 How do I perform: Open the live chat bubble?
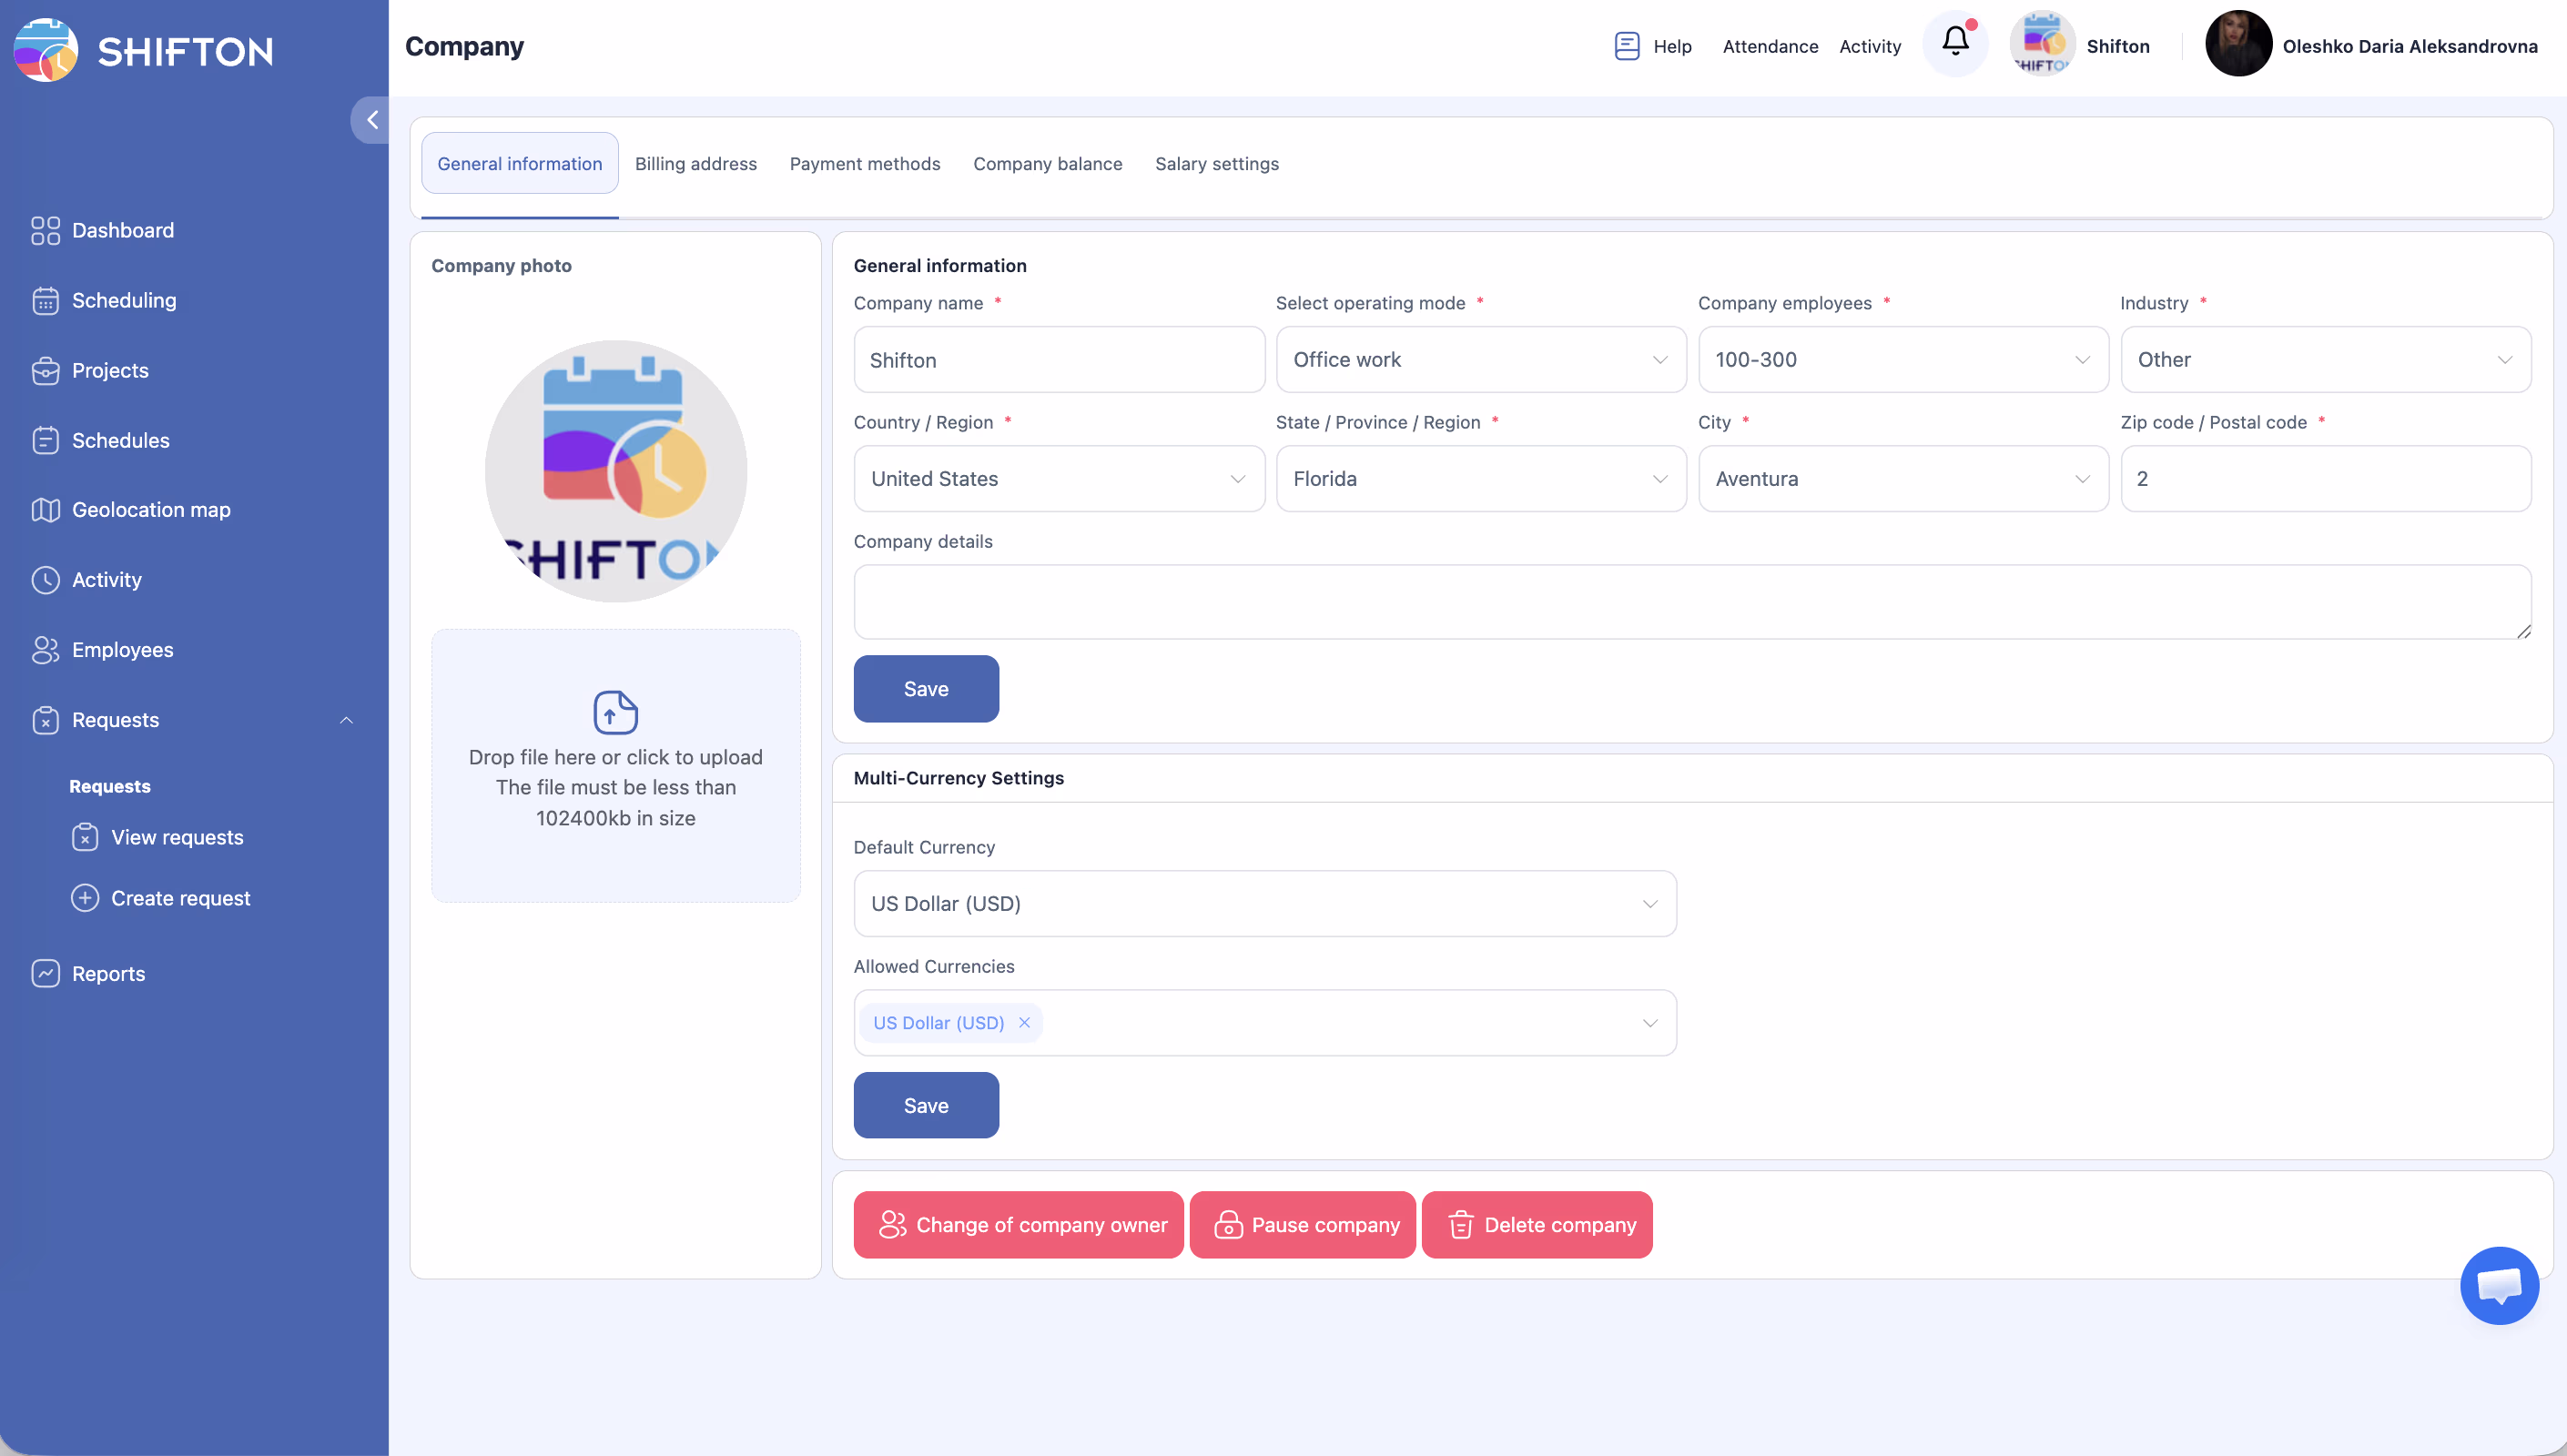click(2498, 1284)
